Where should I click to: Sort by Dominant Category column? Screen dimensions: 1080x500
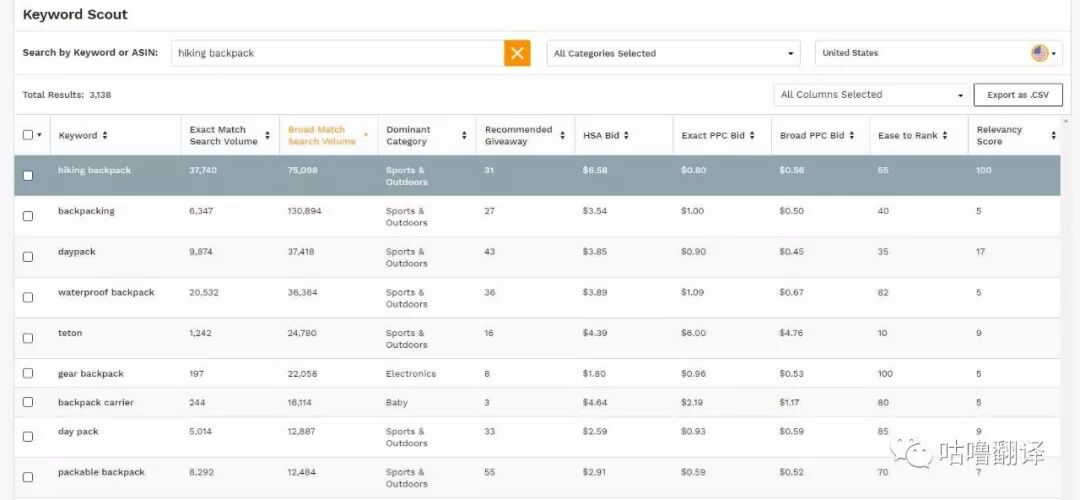[464, 136]
